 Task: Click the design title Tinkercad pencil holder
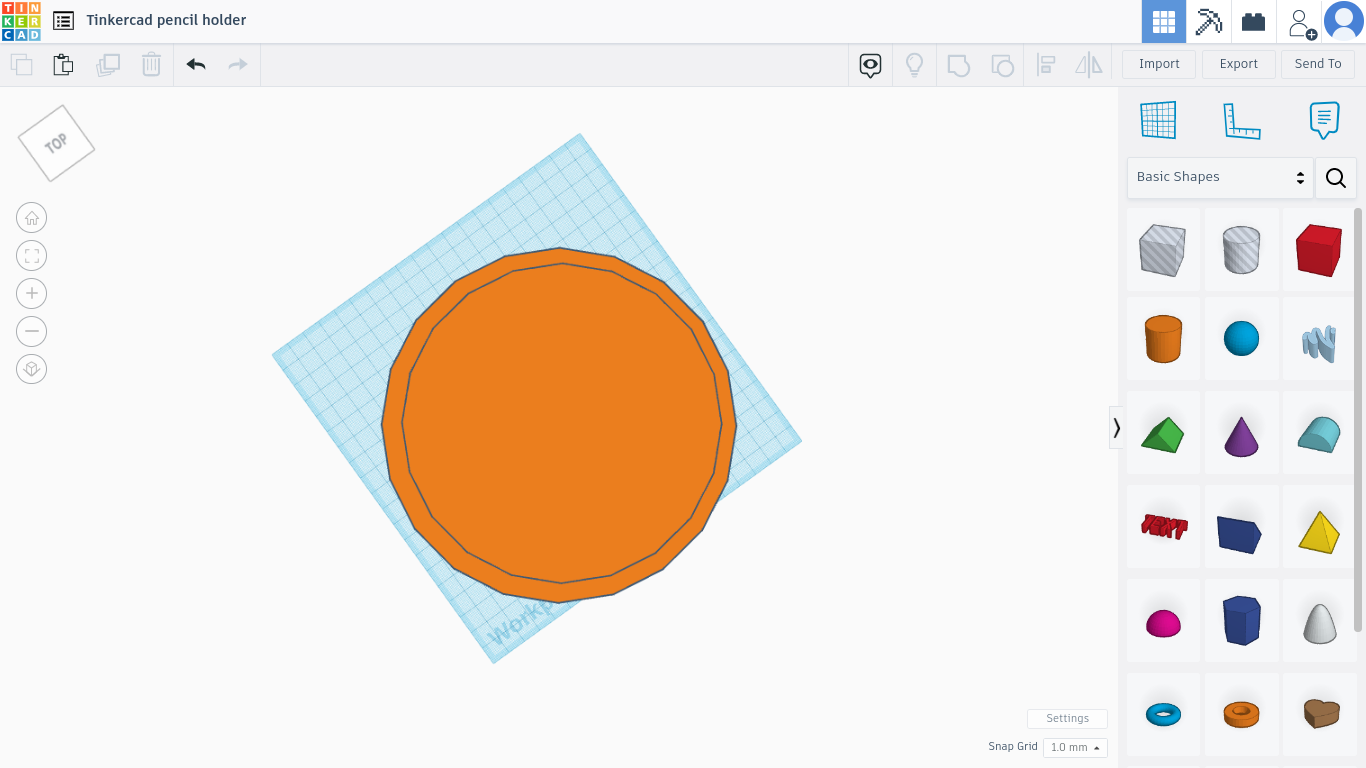(x=166, y=20)
